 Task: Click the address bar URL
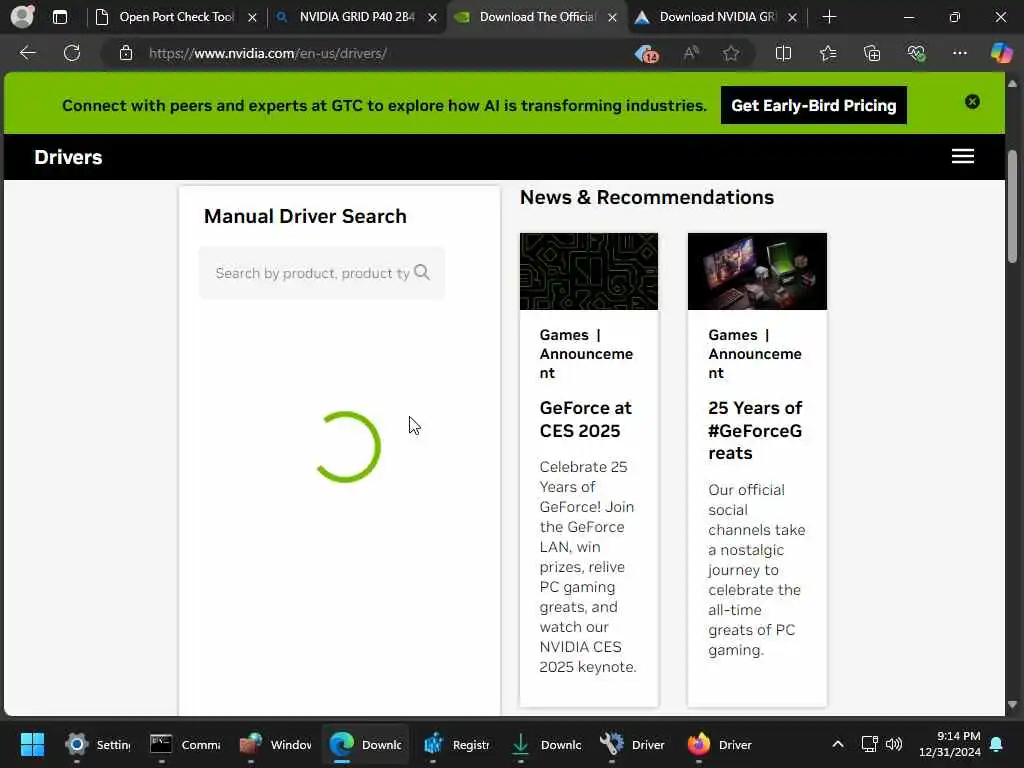click(x=268, y=54)
